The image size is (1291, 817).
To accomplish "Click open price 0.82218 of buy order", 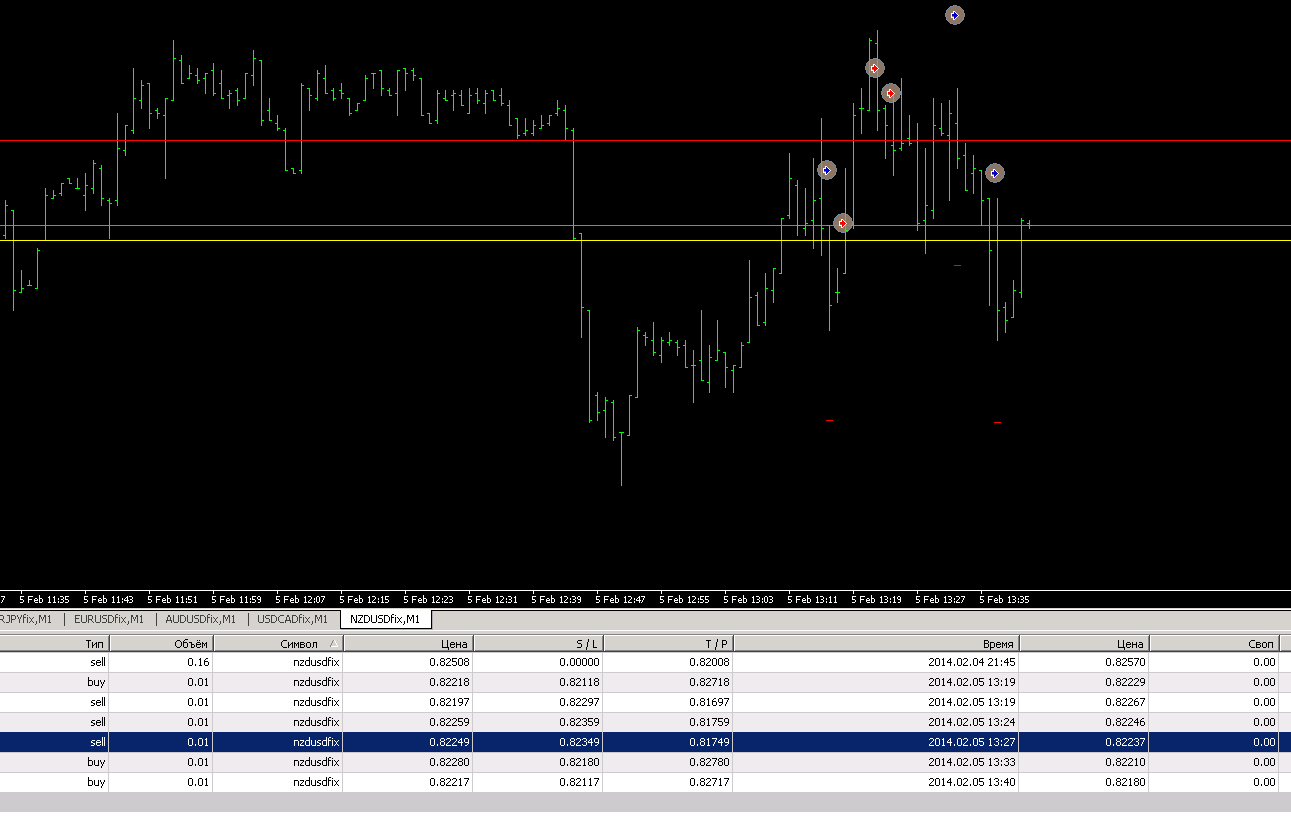I will [x=449, y=682].
